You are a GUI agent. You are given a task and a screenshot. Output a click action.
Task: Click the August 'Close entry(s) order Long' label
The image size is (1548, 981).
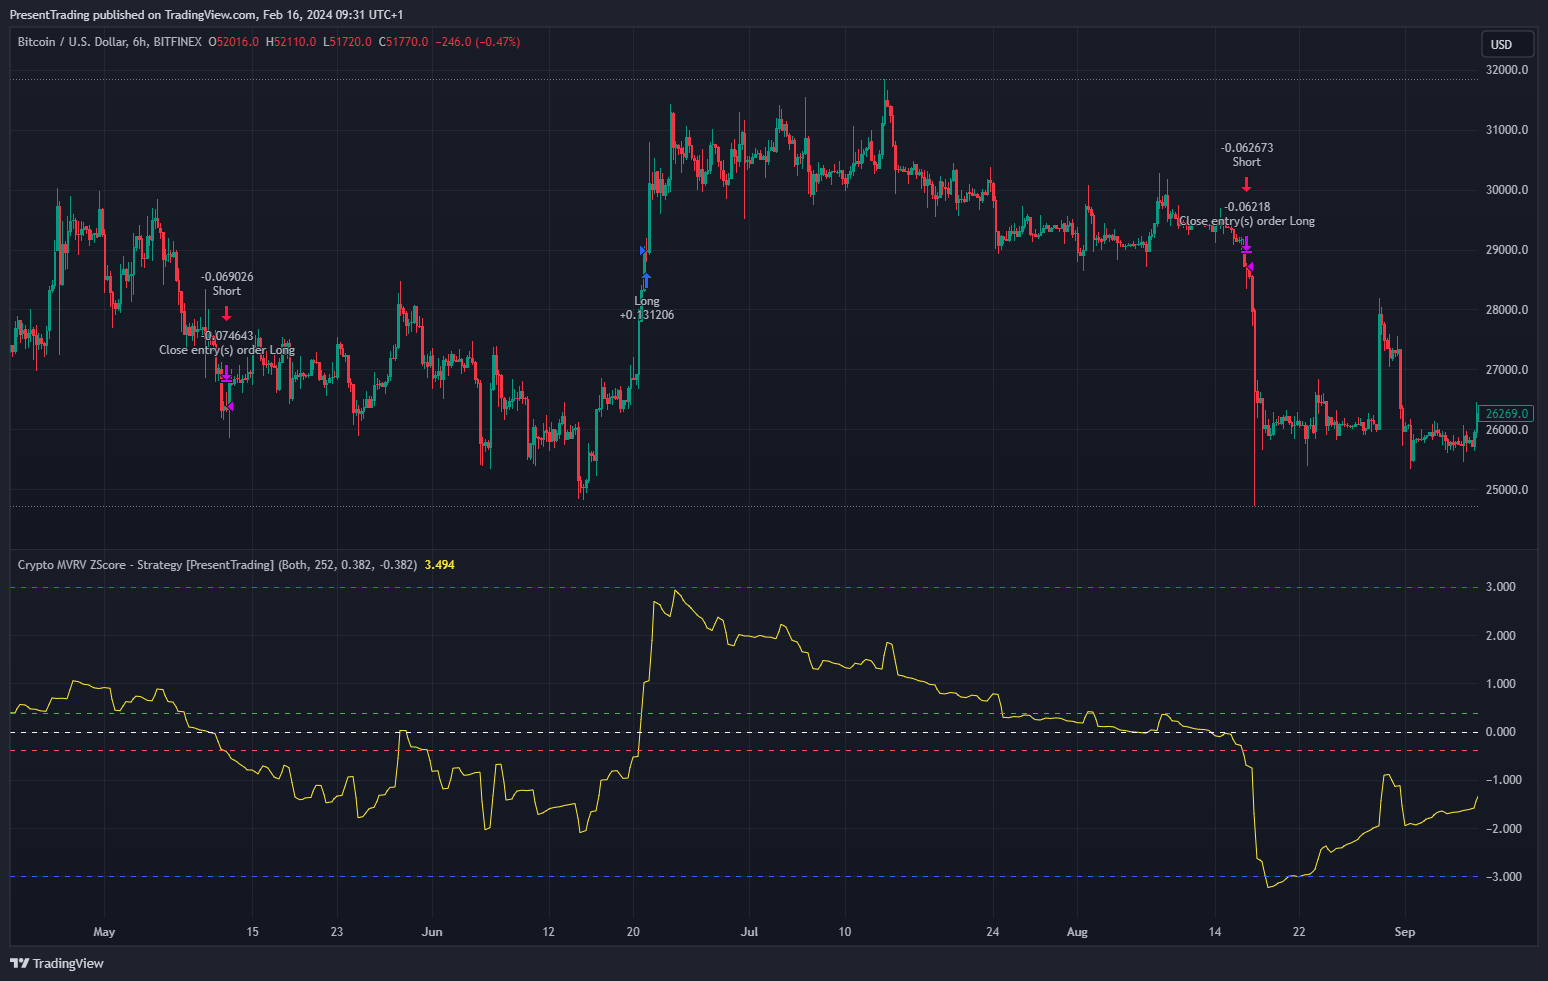coord(1247,221)
